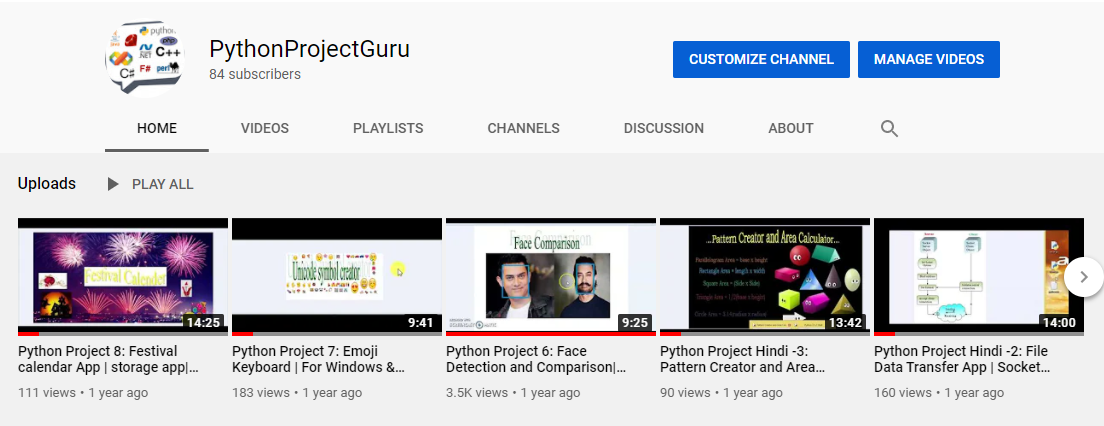Click the 183 views metadata text
The image size is (1104, 426).
261,393
